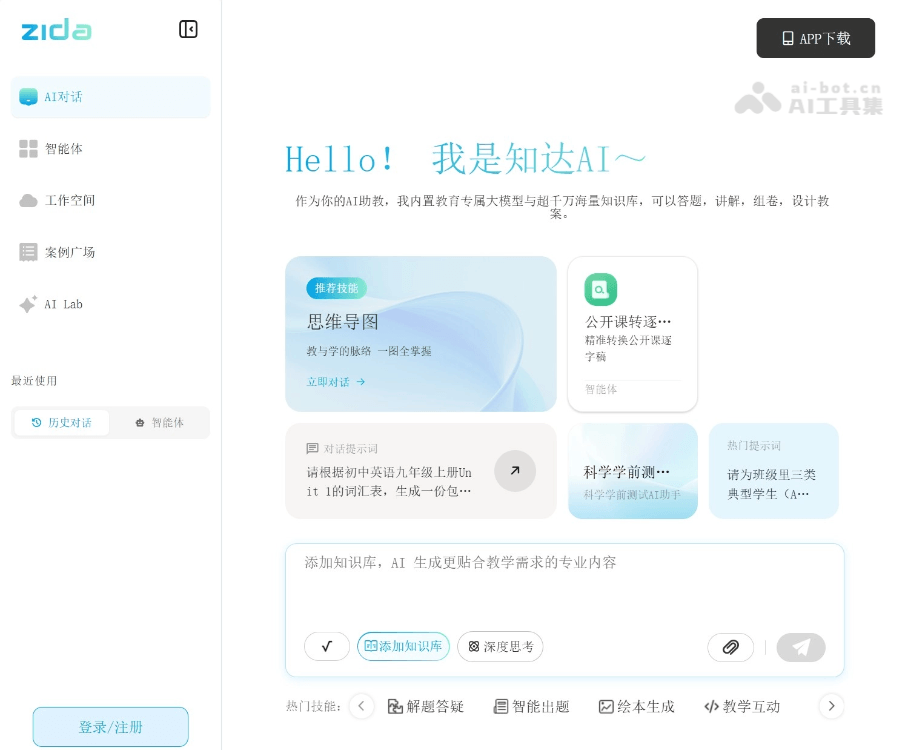This screenshot has height=750, width=900.
Task: Select the 请根据初中英语九年级 prompt text
Action: (389, 481)
